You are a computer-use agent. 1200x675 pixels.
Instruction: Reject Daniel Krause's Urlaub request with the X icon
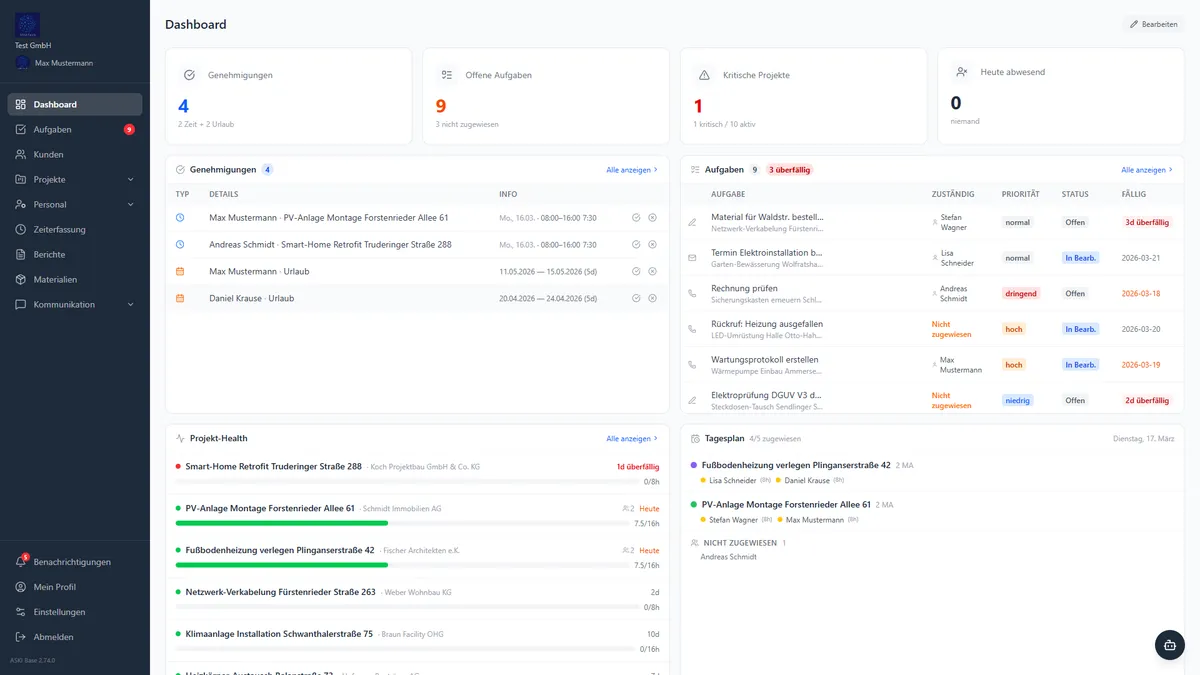point(652,297)
